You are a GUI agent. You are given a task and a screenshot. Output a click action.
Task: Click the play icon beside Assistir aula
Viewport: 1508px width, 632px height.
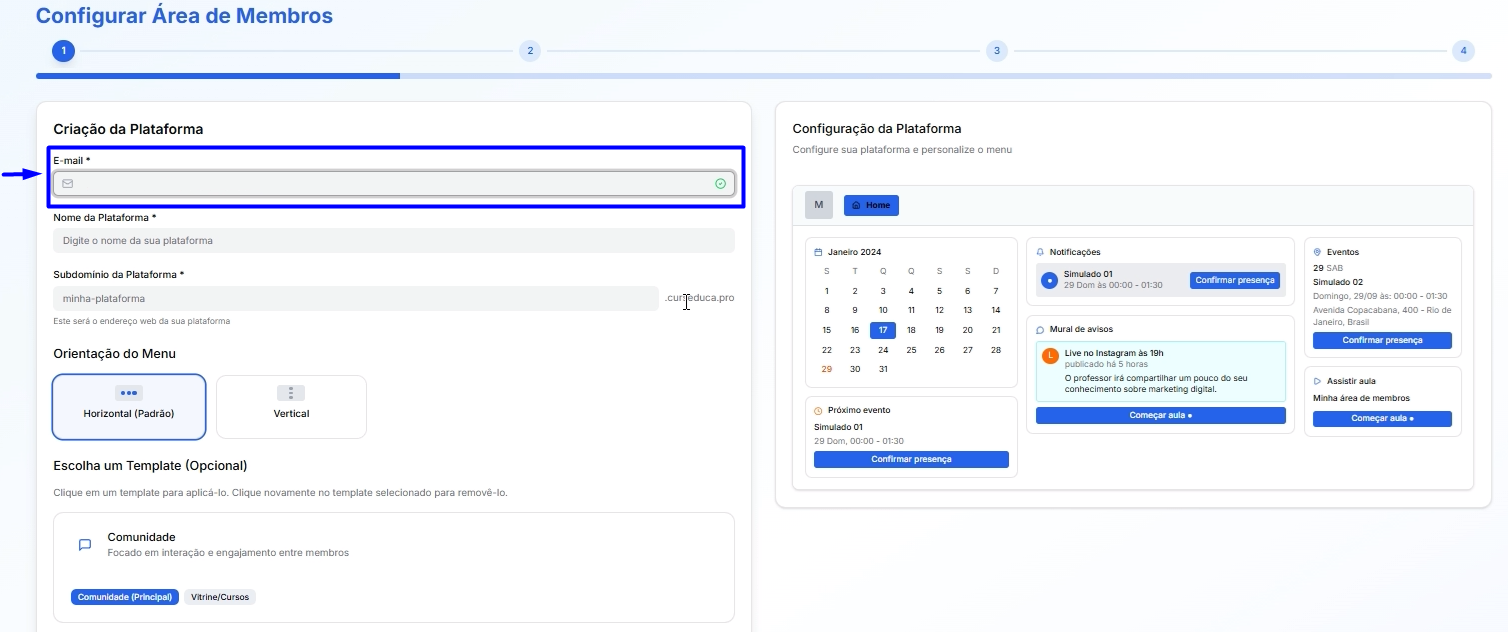tap(1317, 381)
